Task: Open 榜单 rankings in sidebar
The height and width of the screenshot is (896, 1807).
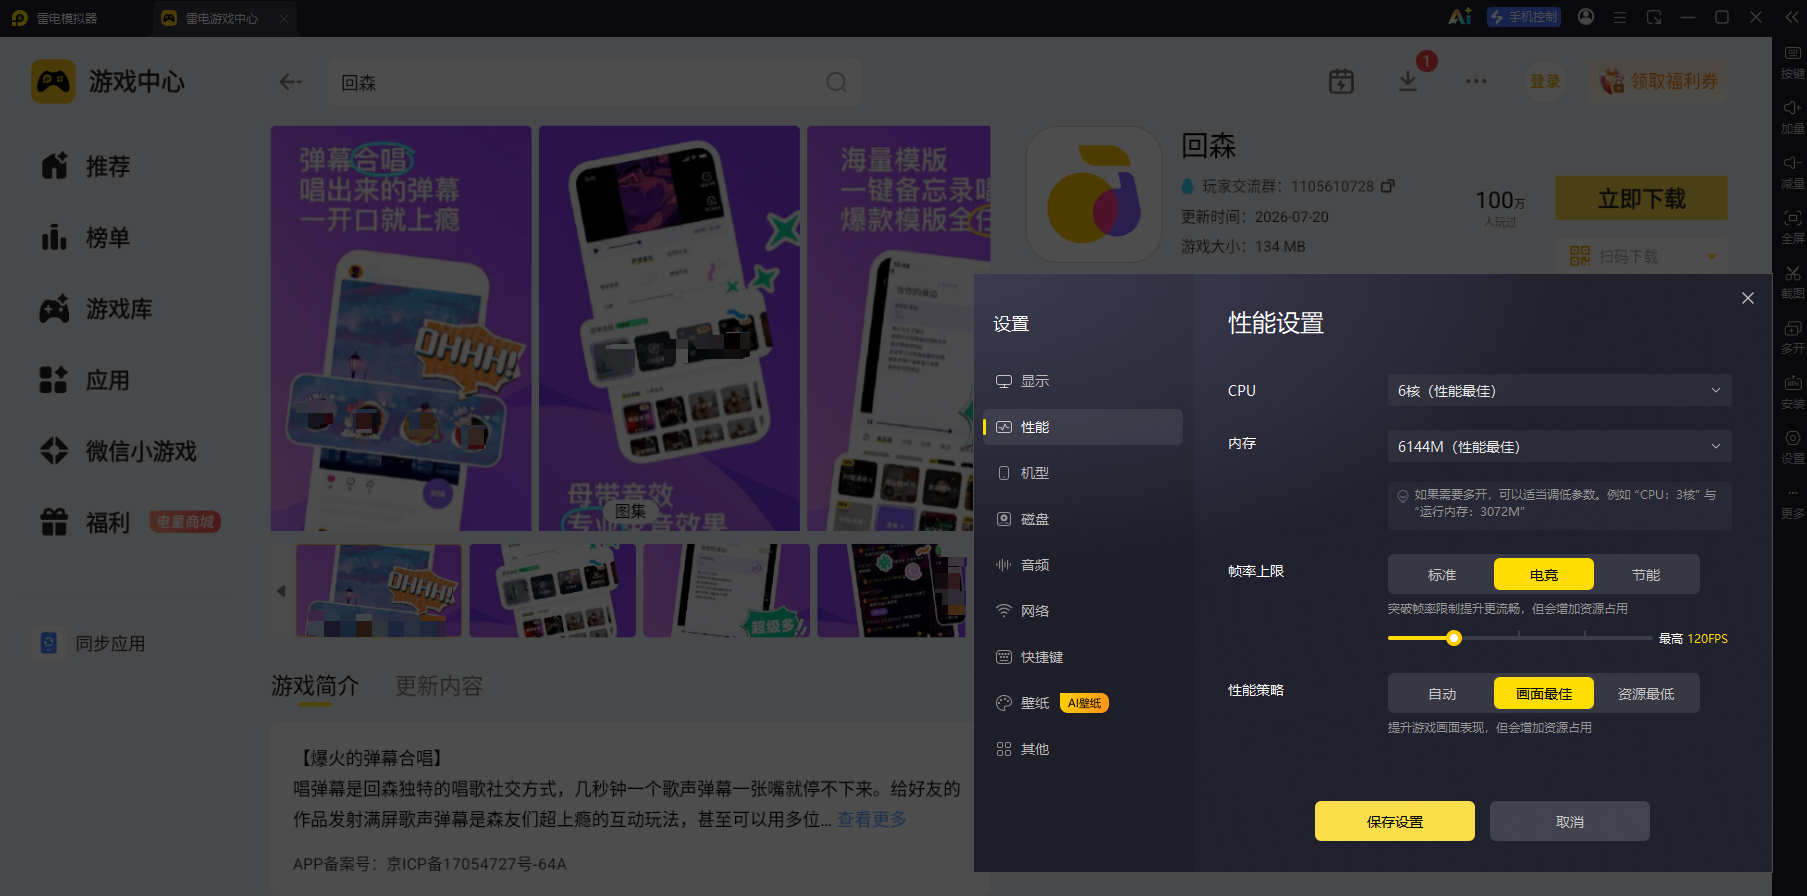Action: pyautogui.click(x=86, y=238)
